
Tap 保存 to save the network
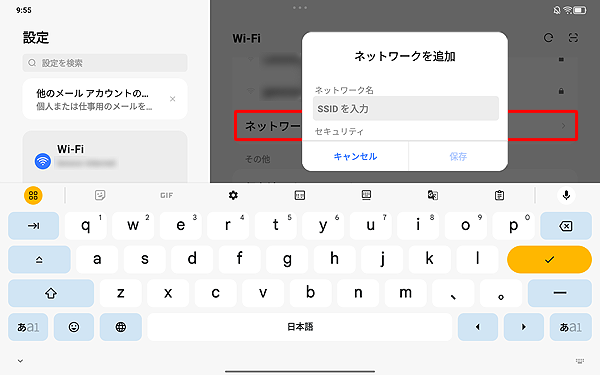[458, 157]
